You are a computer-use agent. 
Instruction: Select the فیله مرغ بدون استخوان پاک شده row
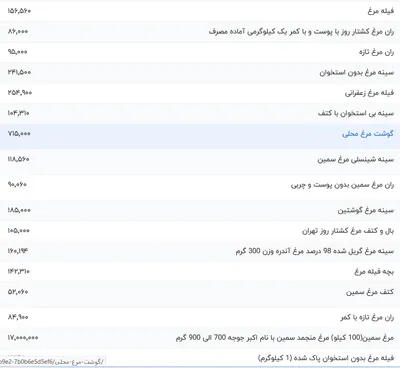(x=200, y=358)
